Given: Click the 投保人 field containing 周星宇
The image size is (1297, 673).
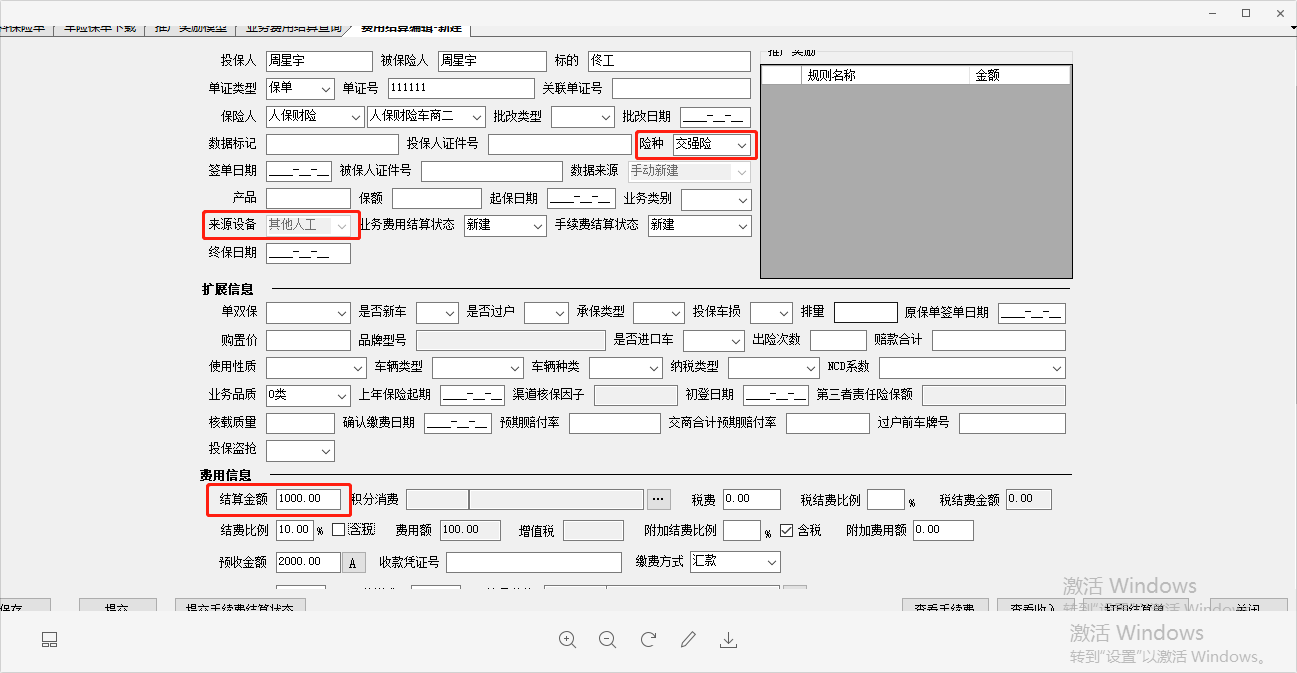Looking at the screenshot, I should pos(319,62).
